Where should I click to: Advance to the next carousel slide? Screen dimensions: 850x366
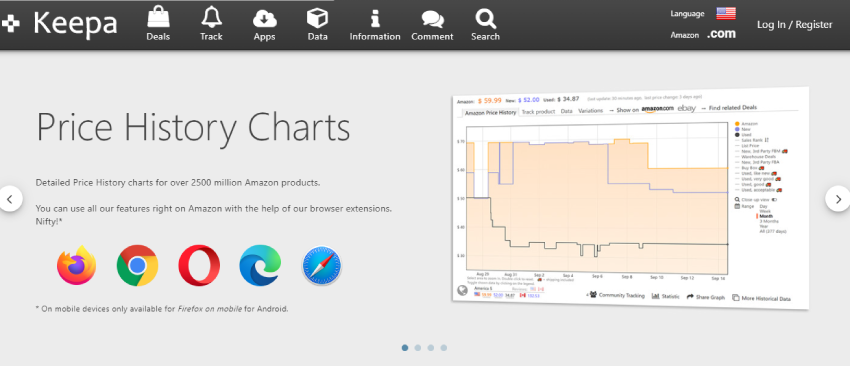tap(838, 199)
